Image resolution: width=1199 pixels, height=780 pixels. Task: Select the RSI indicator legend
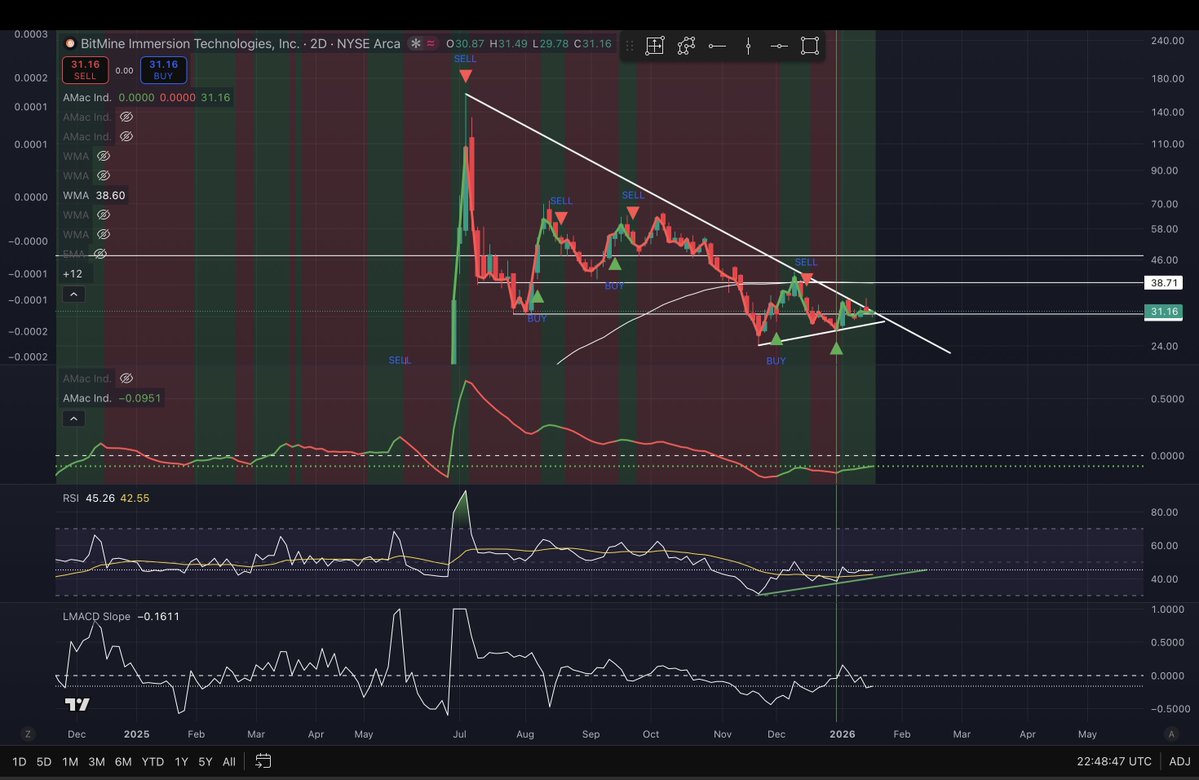[x=106, y=498]
